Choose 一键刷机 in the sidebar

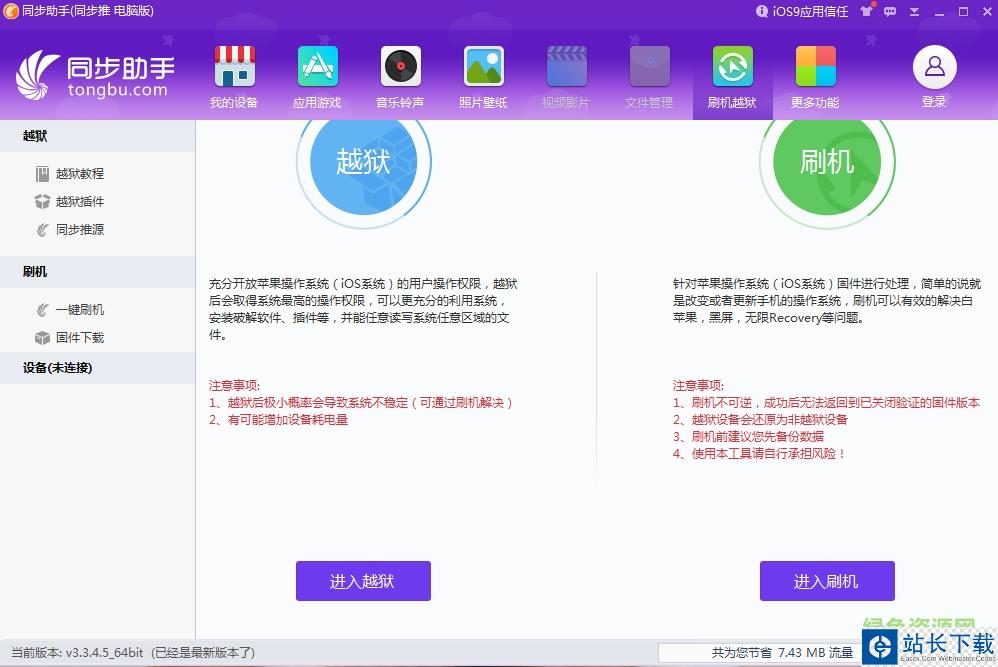click(79, 310)
